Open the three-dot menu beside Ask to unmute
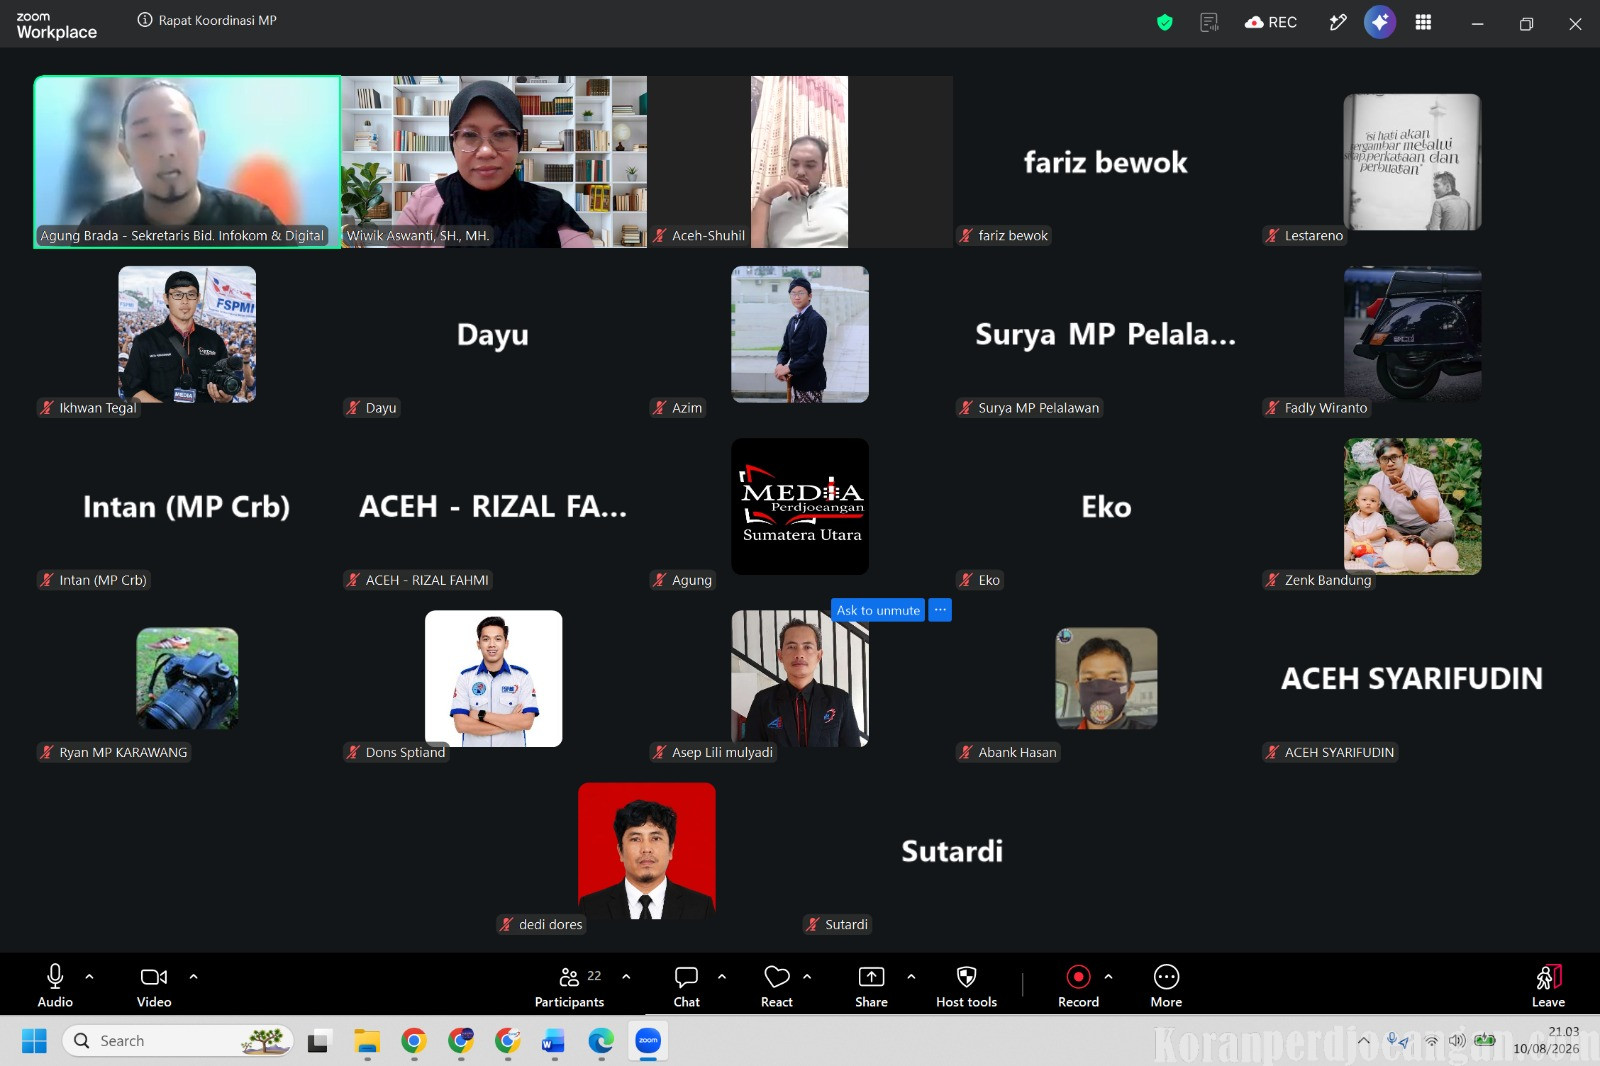The image size is (1600, 1066). pos(940,610)
